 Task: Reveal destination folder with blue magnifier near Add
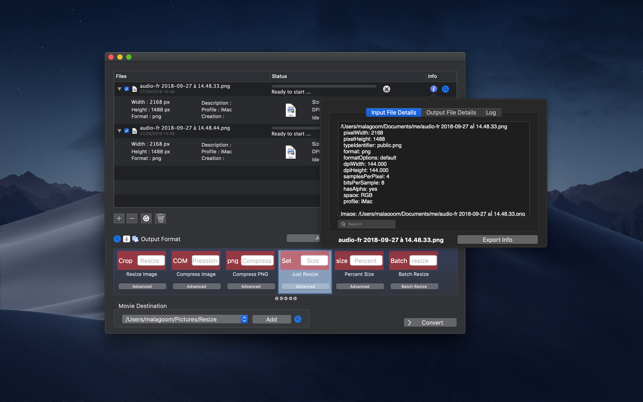298,319
